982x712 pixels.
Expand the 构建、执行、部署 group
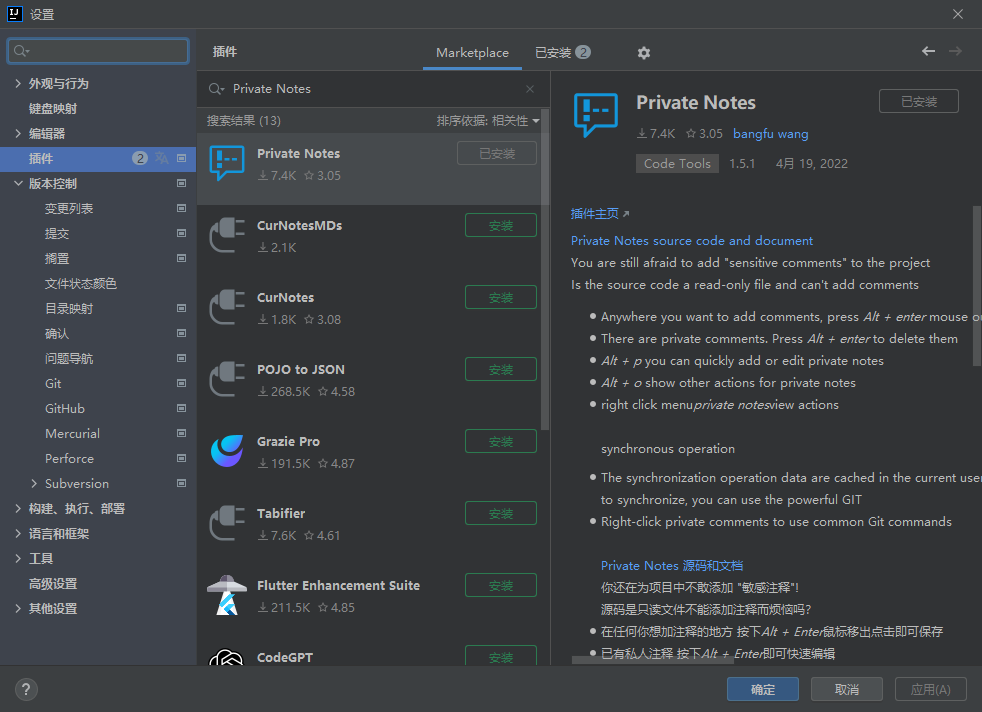18,508
